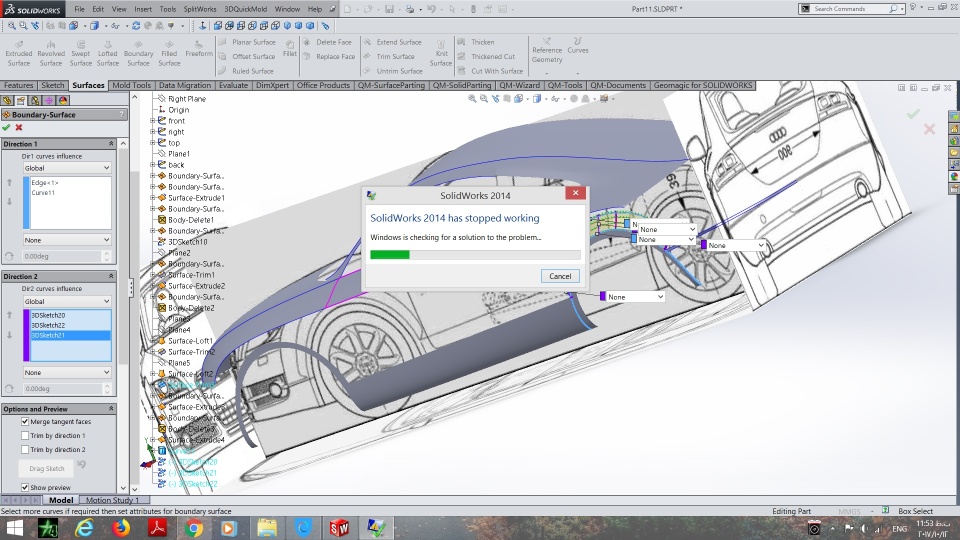The image size is (960, 540).
Task: Click Trim Surface command
Action: click(x=389, y=56)
